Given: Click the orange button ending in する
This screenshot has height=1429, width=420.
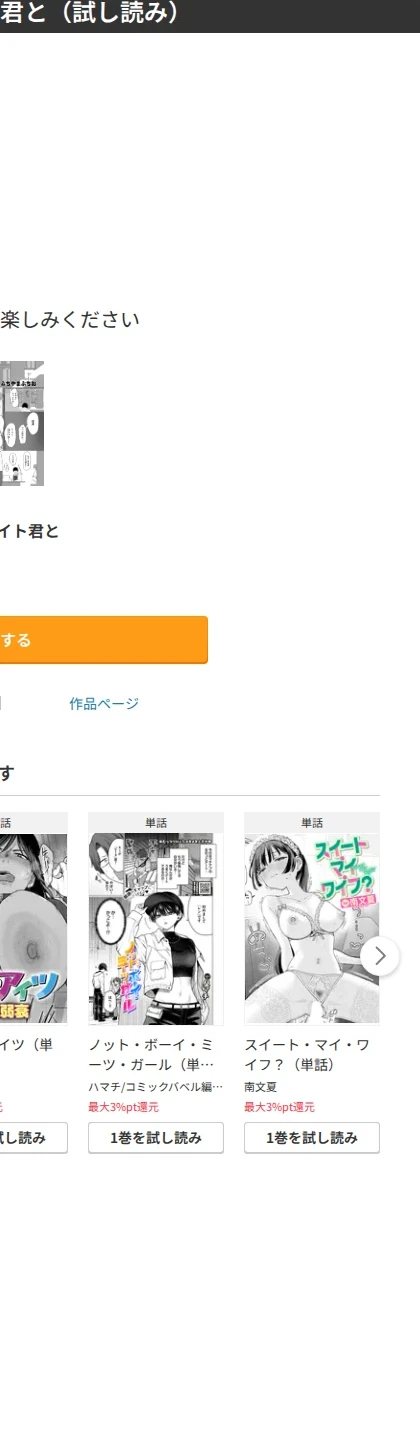Looking at the screenshot, I should (x=104, y=640).
